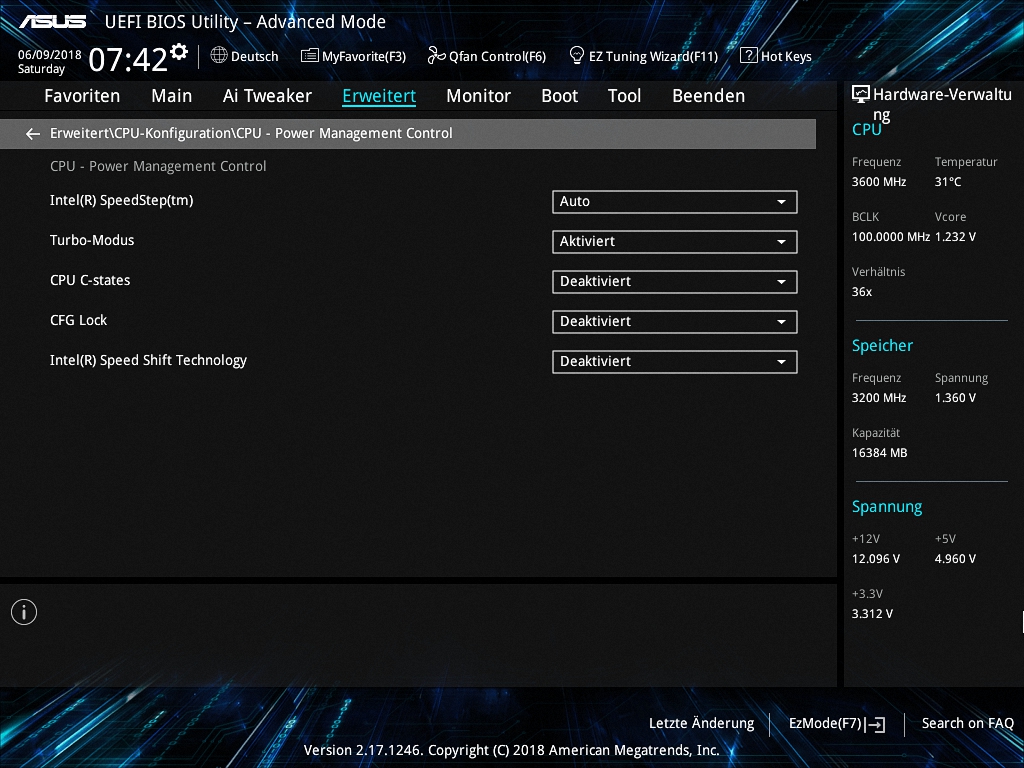Click the info circle icon
The image size is (1024, 768).
pyautogui.click(x=24, y=612)
